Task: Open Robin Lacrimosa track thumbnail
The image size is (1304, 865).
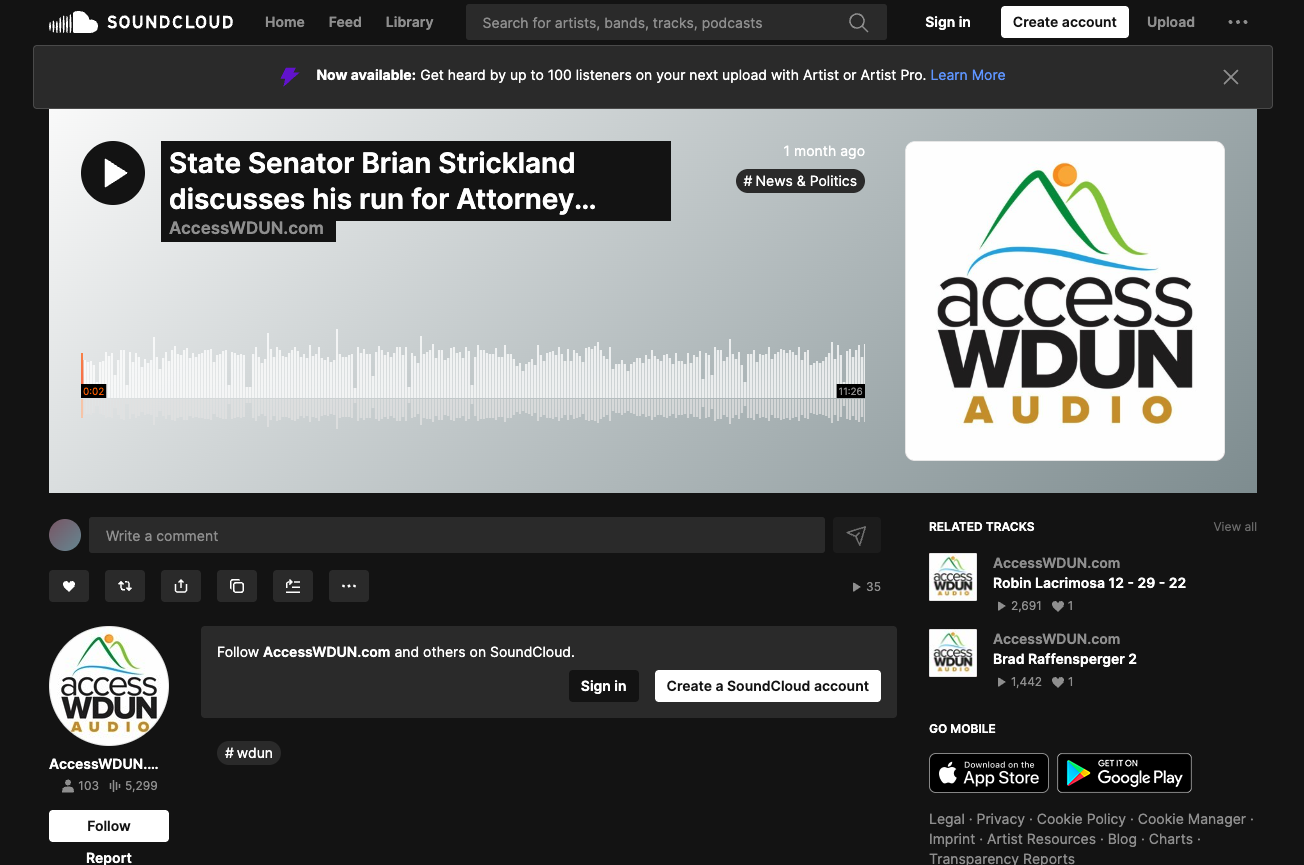Action: 953,577
